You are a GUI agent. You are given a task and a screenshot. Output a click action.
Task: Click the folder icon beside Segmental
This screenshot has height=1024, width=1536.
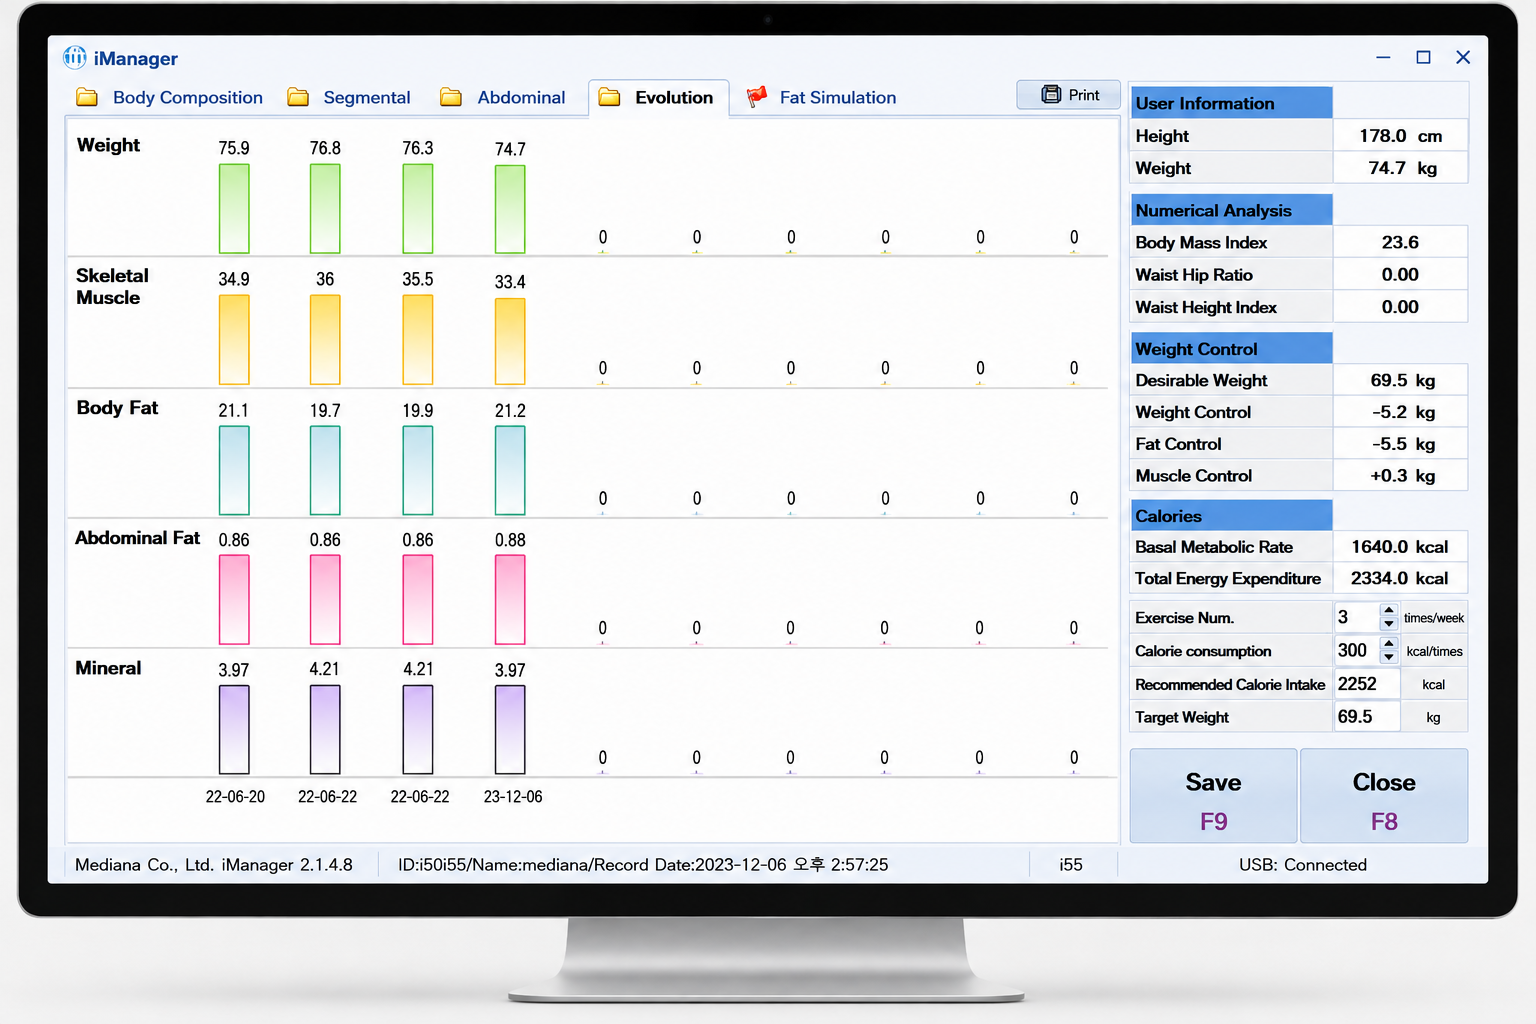pyautogui.click(x=298, y=97)
